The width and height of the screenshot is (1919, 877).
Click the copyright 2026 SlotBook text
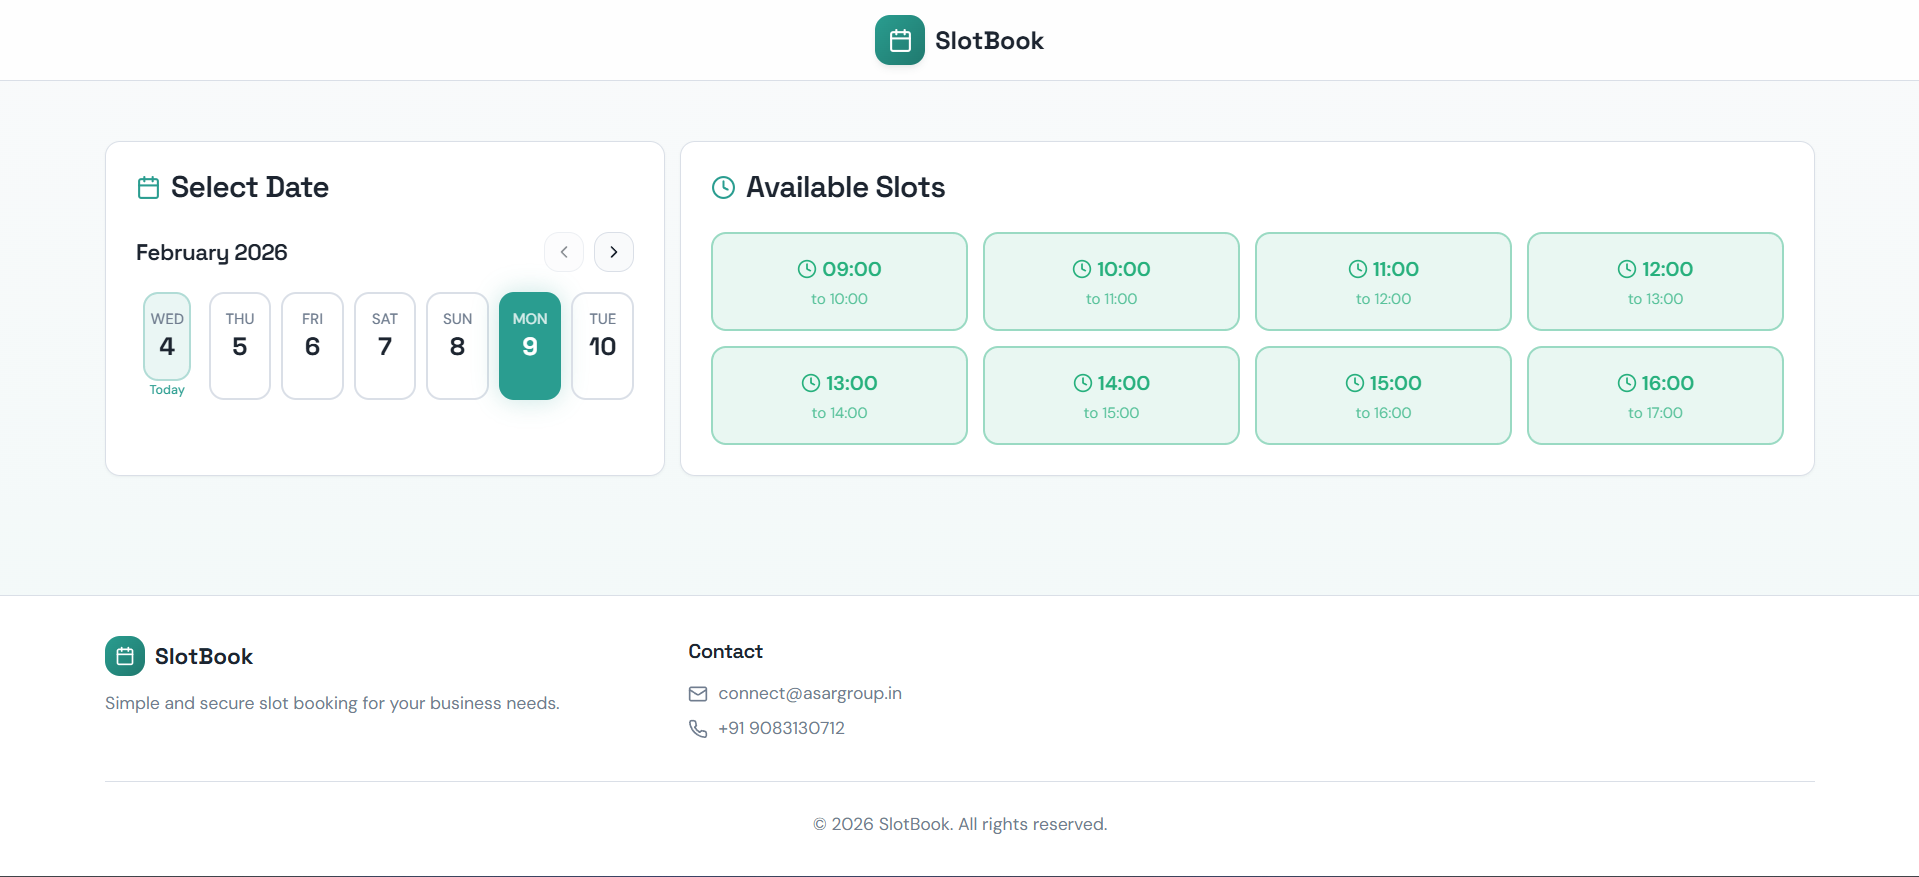click(960, 824)
